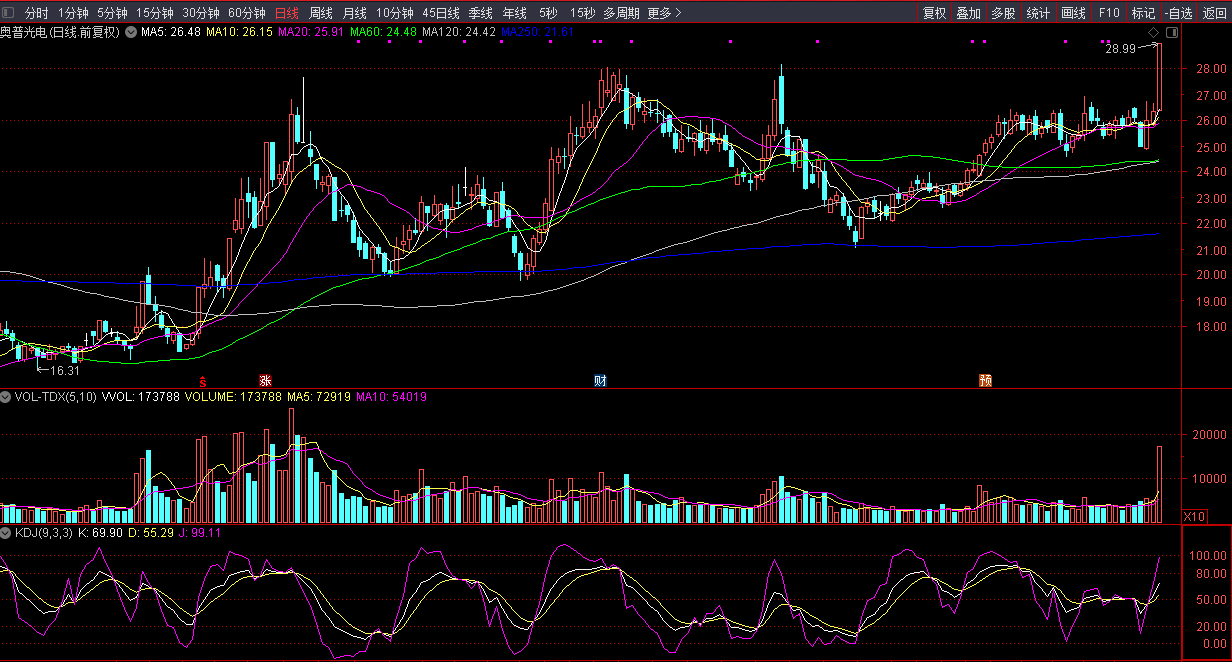
Task: Click the '财' financial report marker
Action: pyautogui.click(x=600, y=381)
